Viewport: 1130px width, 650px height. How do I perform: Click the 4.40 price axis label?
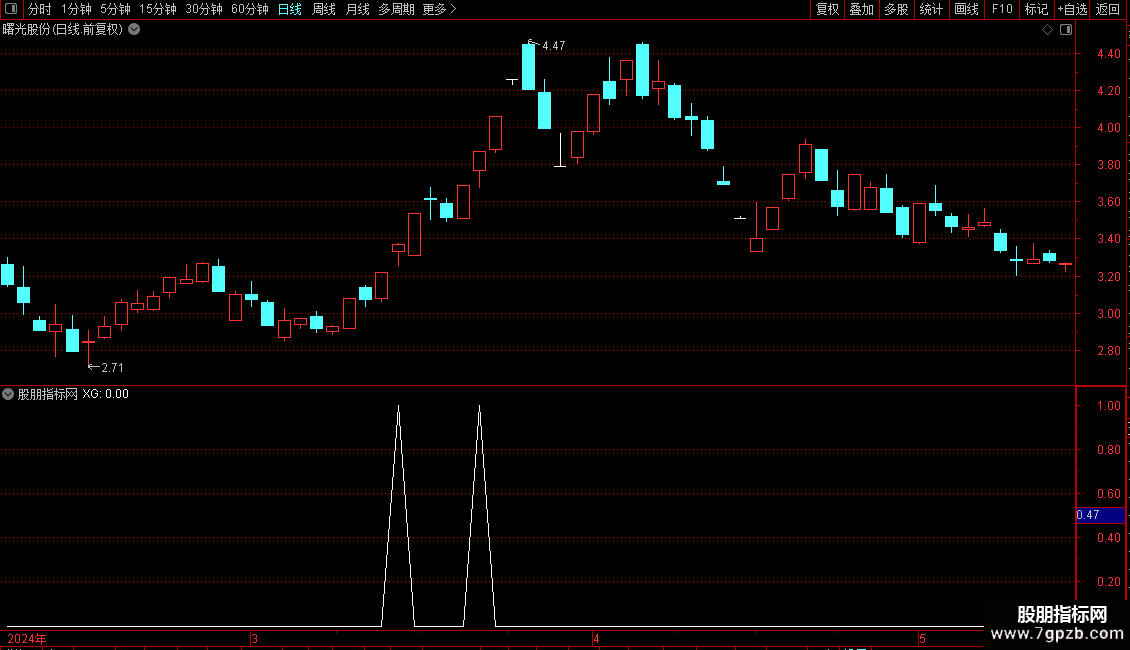(x=1108, y=54)
